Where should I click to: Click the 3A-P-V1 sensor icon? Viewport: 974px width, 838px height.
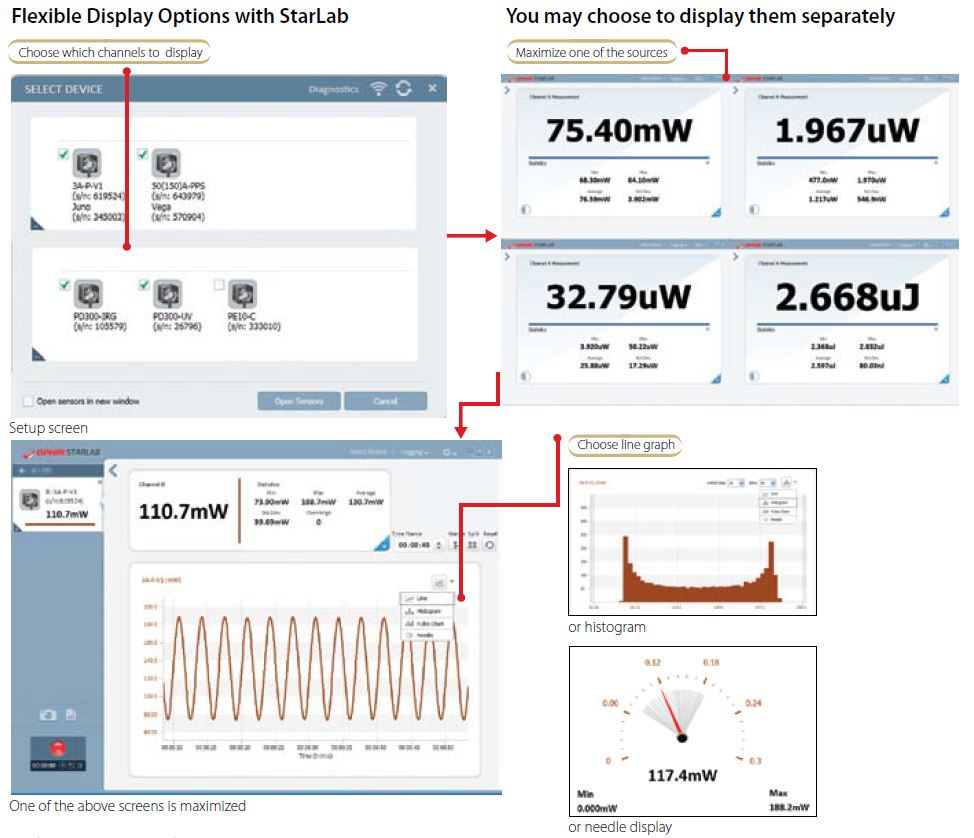88,164
